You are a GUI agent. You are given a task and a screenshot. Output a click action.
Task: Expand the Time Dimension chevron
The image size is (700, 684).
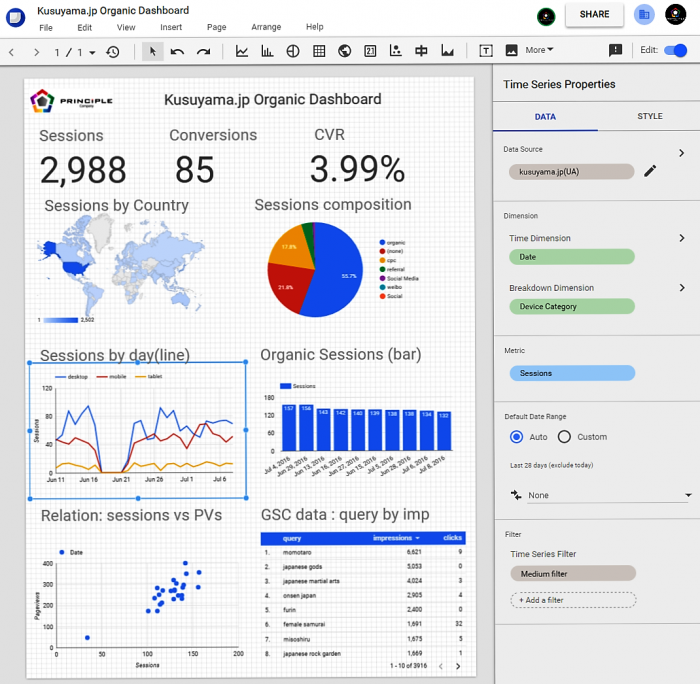[682, 238]
